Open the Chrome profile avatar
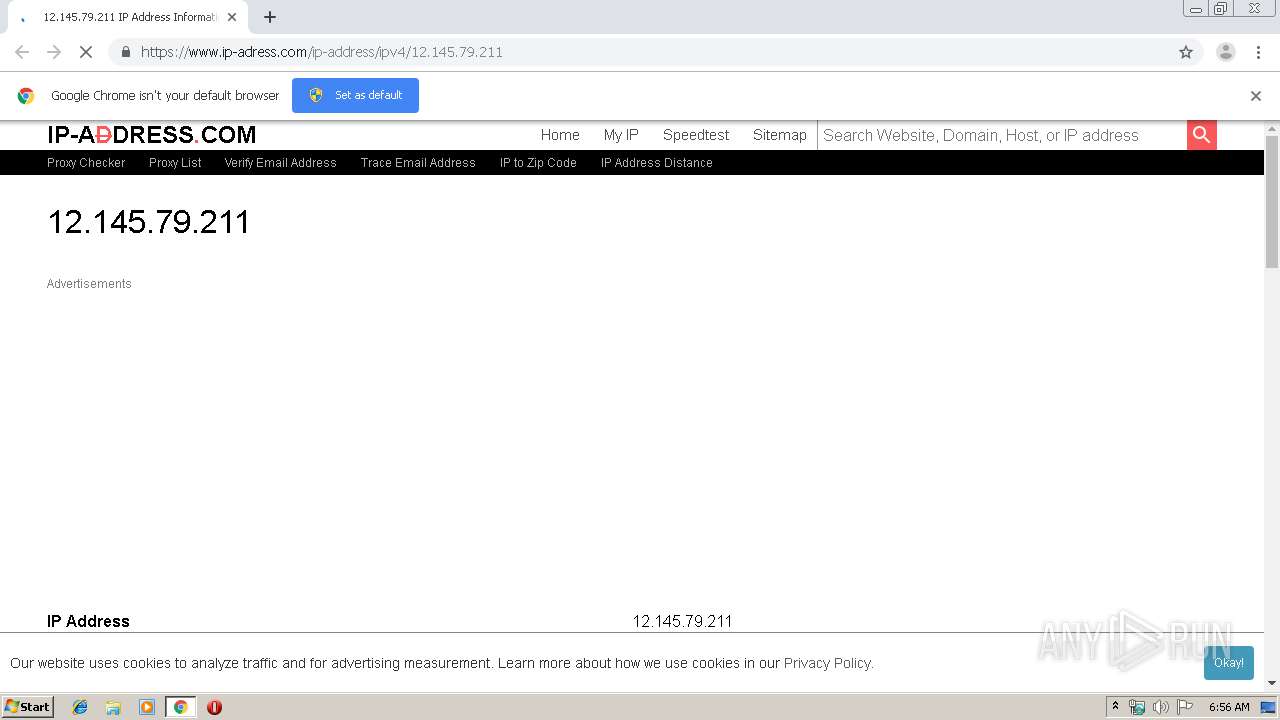This screenshot has height=720, width=1280. click(1225, 52)
